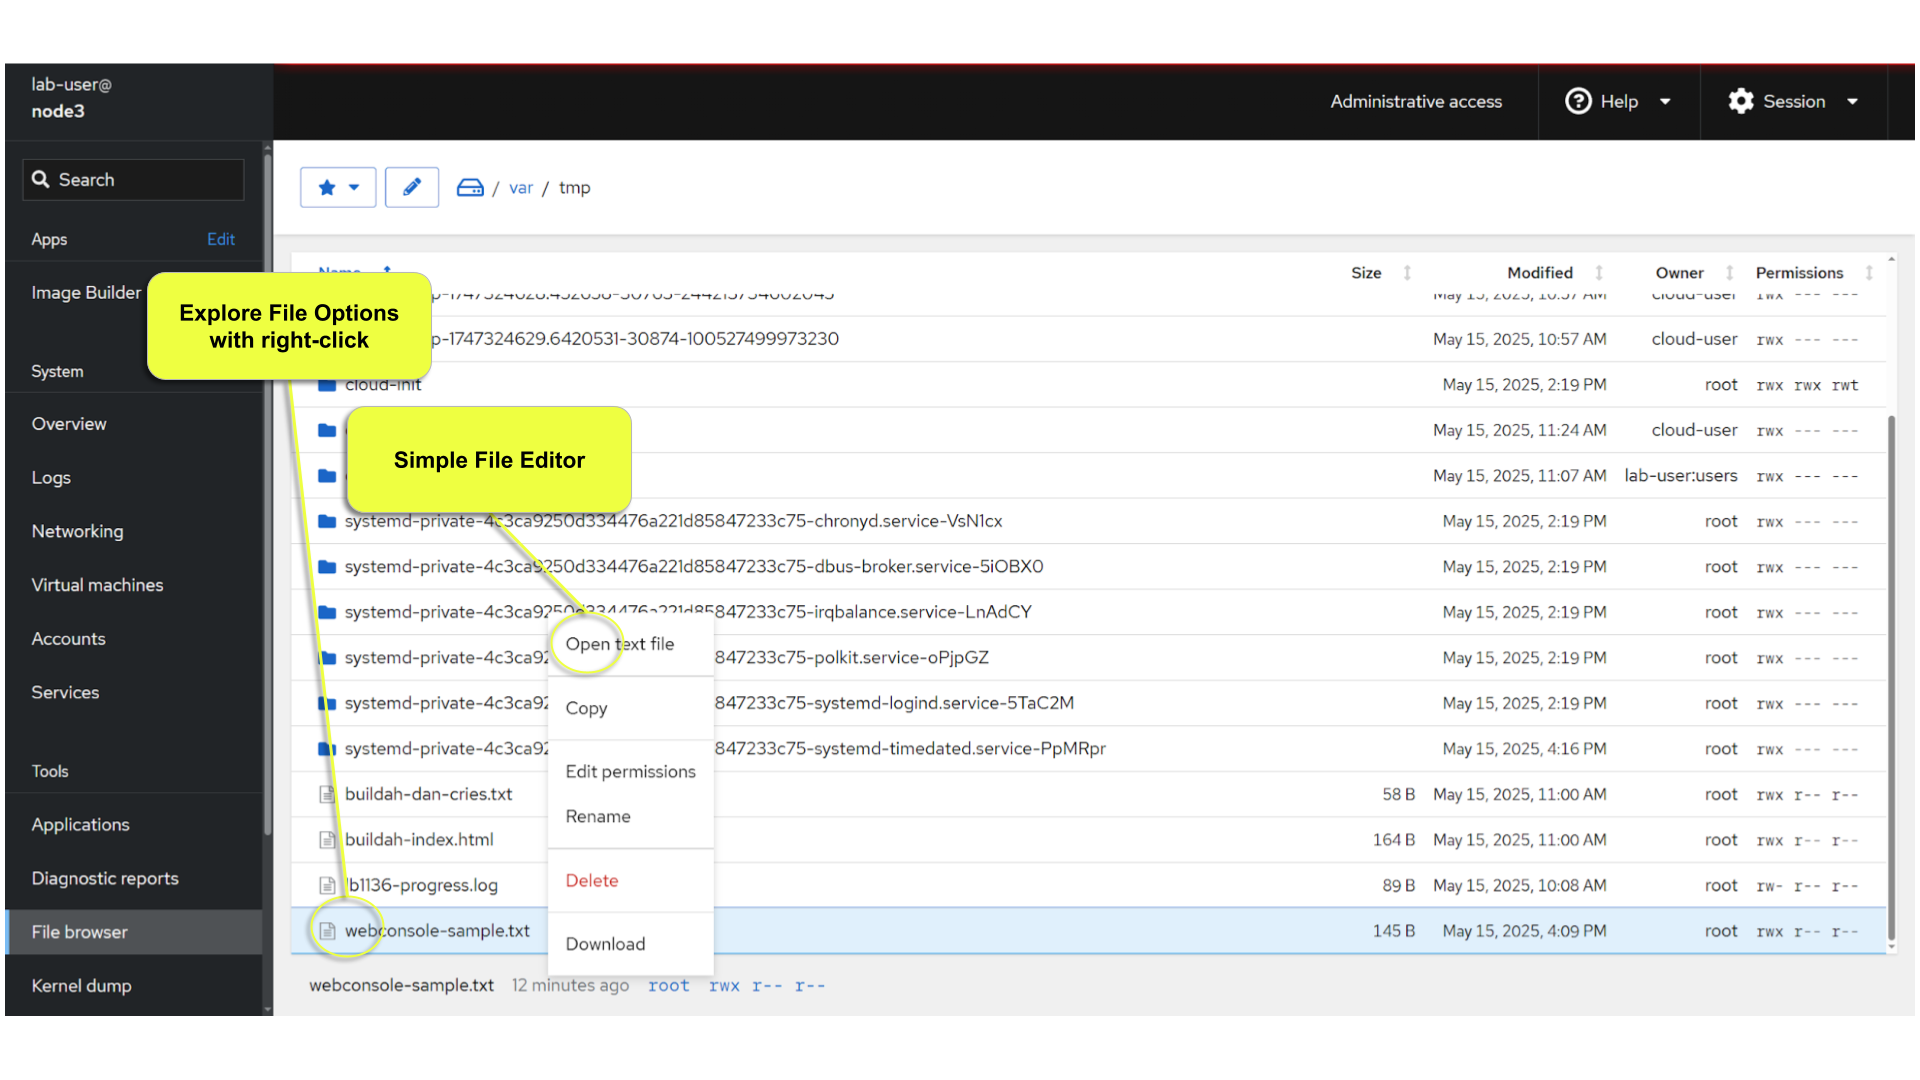
Task: Click the var breadcrumb link
Action: coord(521,188)
